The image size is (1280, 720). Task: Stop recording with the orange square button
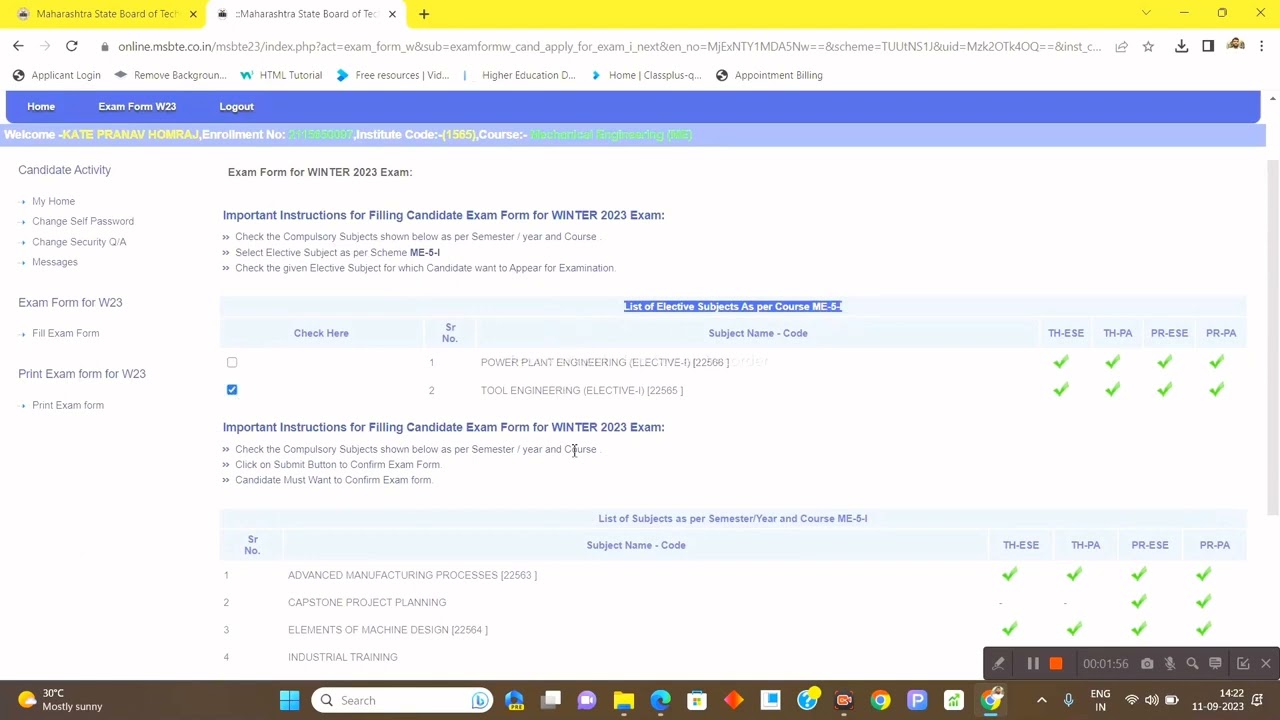point(1056,664)
